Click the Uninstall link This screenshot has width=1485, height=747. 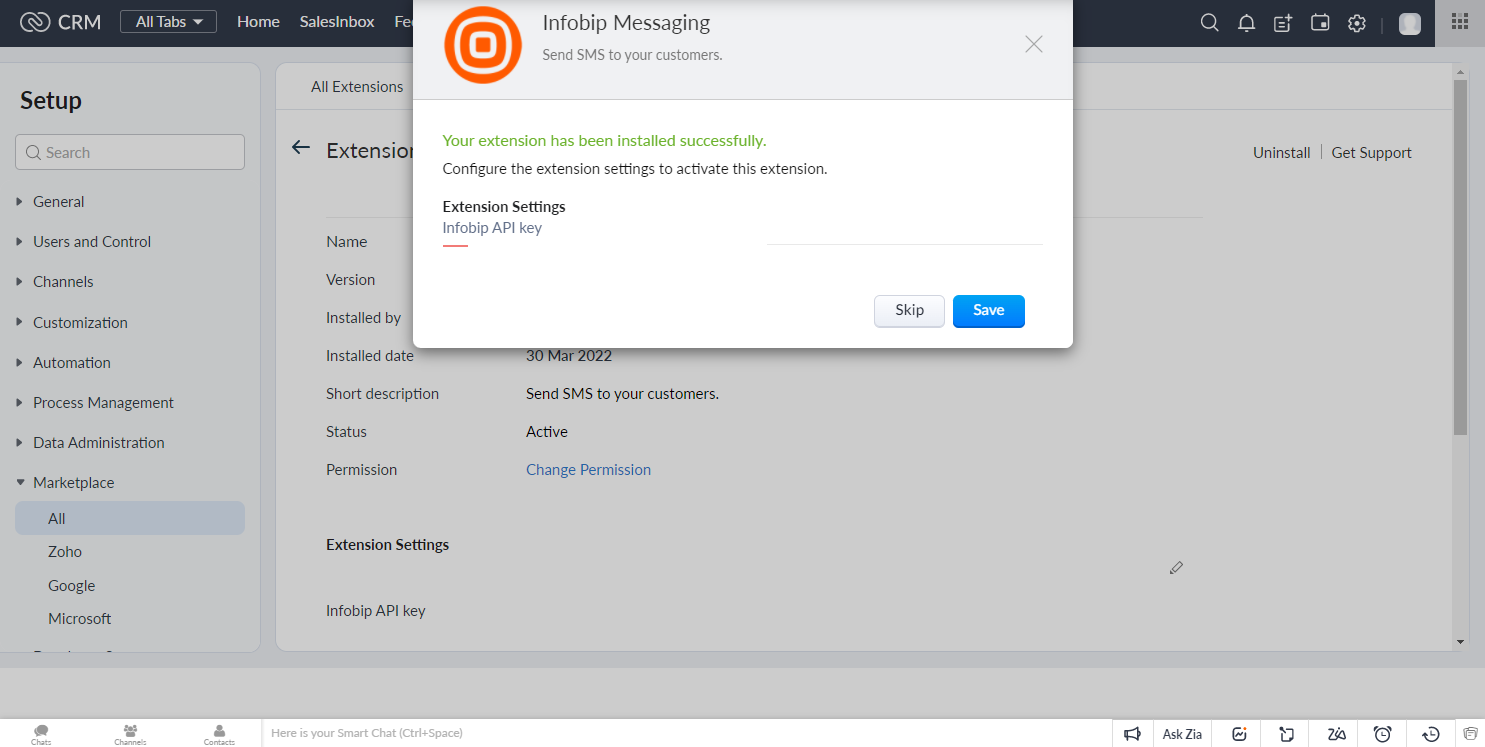tap(1281, 152)
